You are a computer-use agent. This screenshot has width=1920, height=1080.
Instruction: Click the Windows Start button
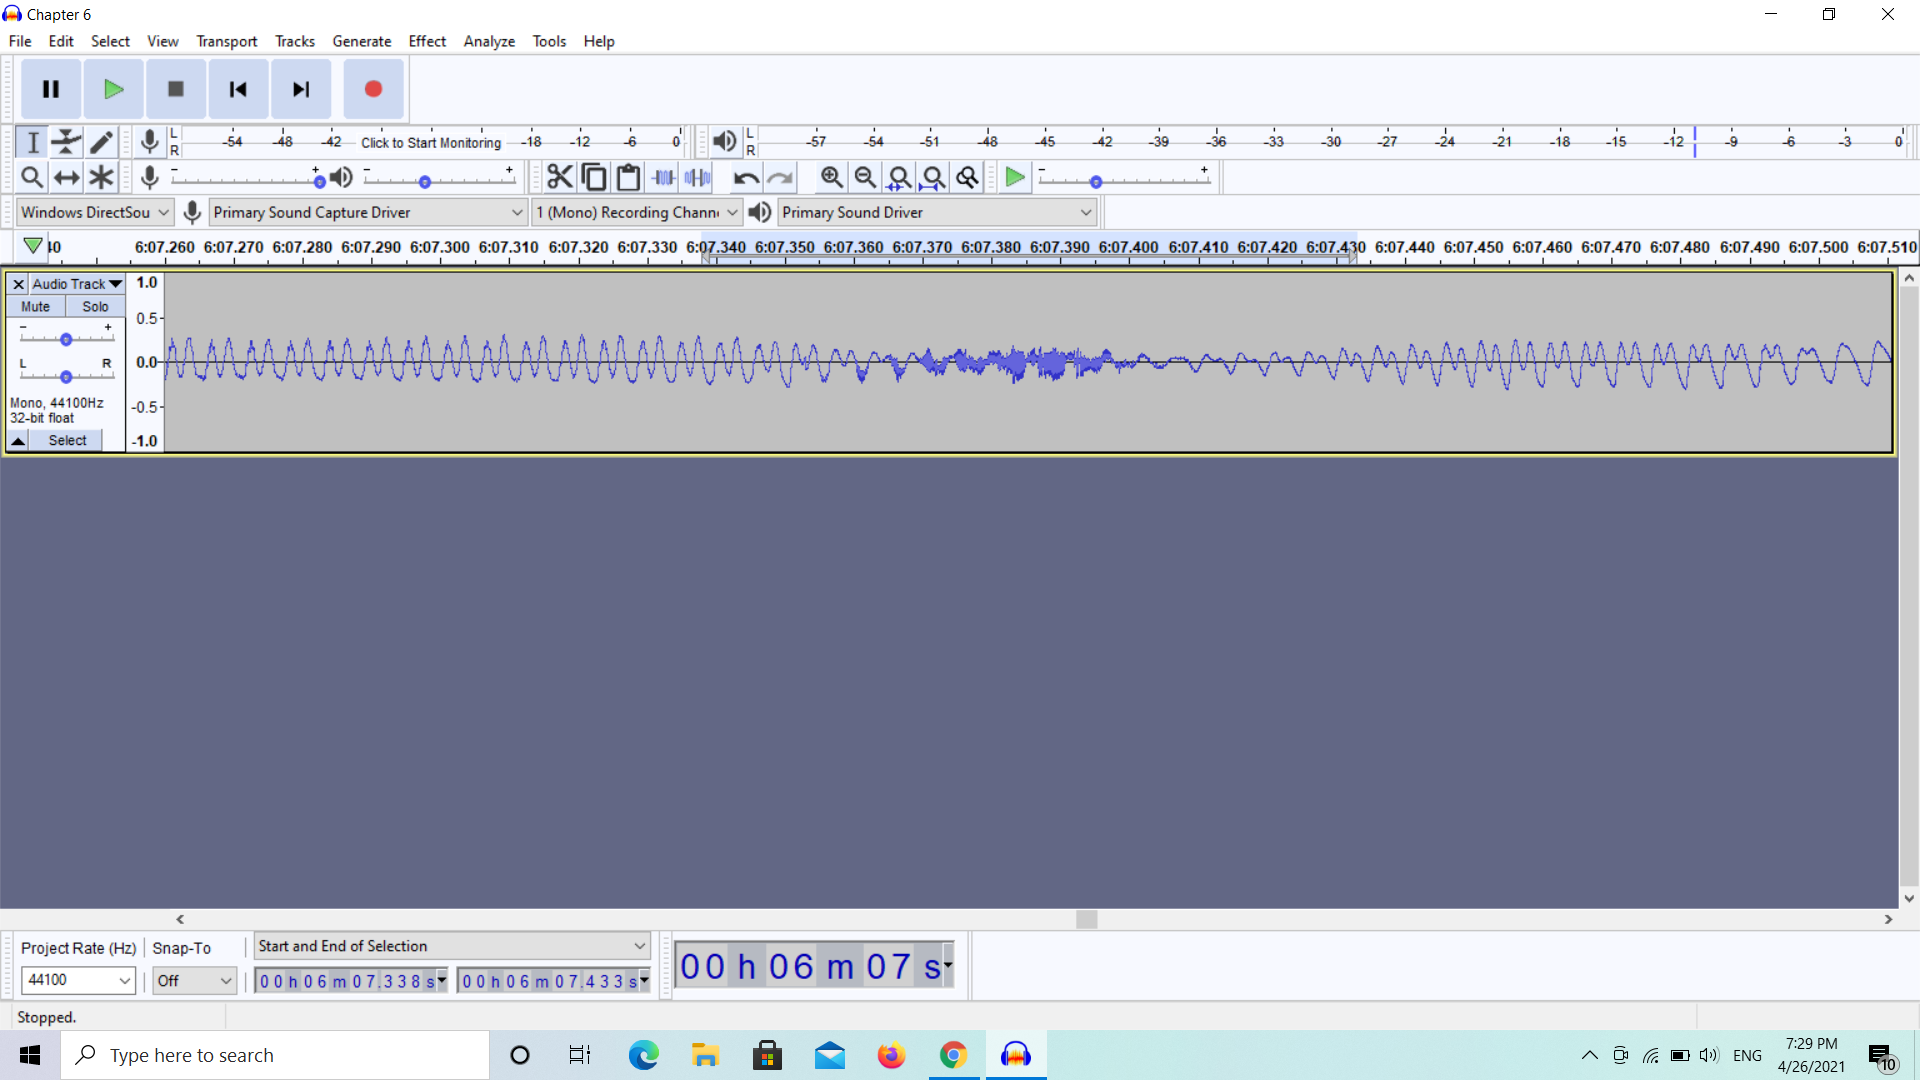(30, 1055)
